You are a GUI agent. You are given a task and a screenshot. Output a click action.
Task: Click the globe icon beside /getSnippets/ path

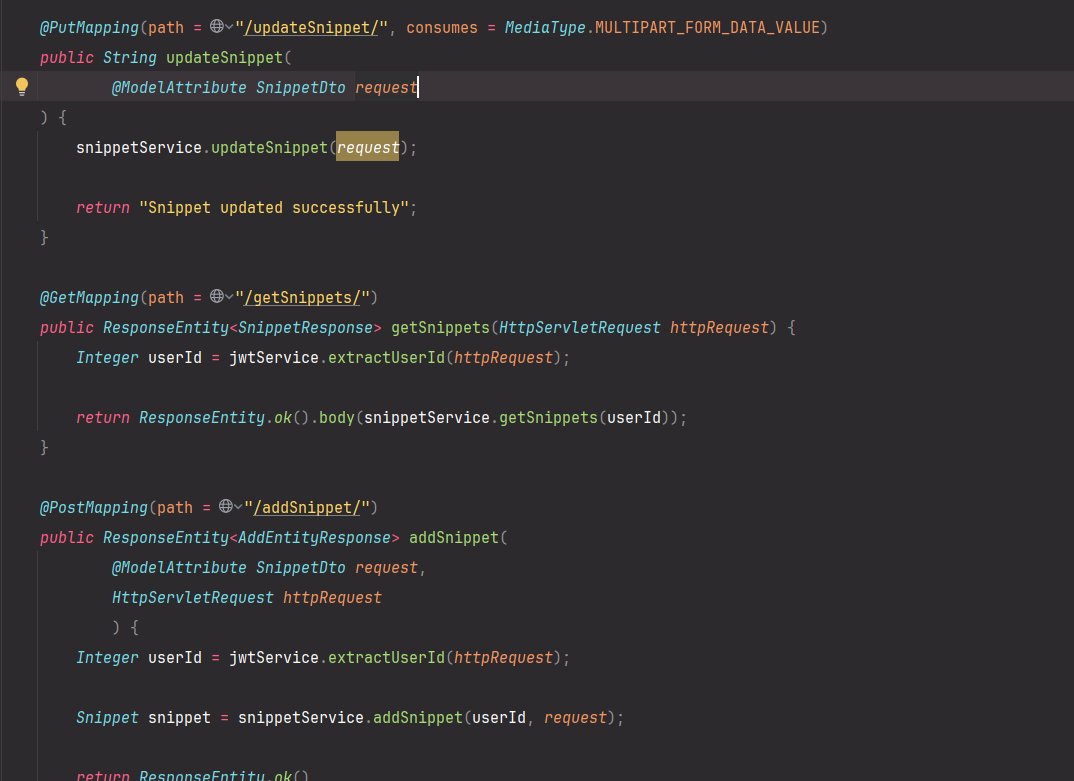coord(216,297)
